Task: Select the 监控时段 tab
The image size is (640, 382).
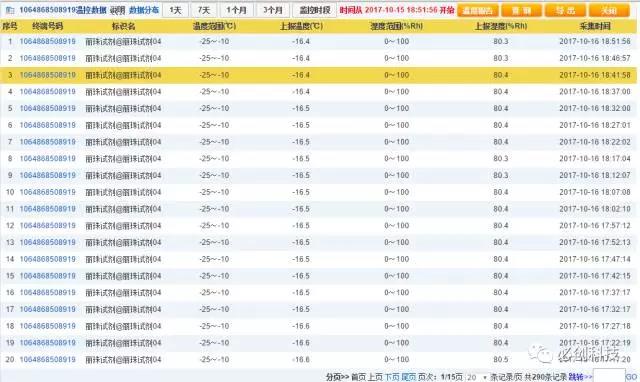Action: click(x=315, y=10)
